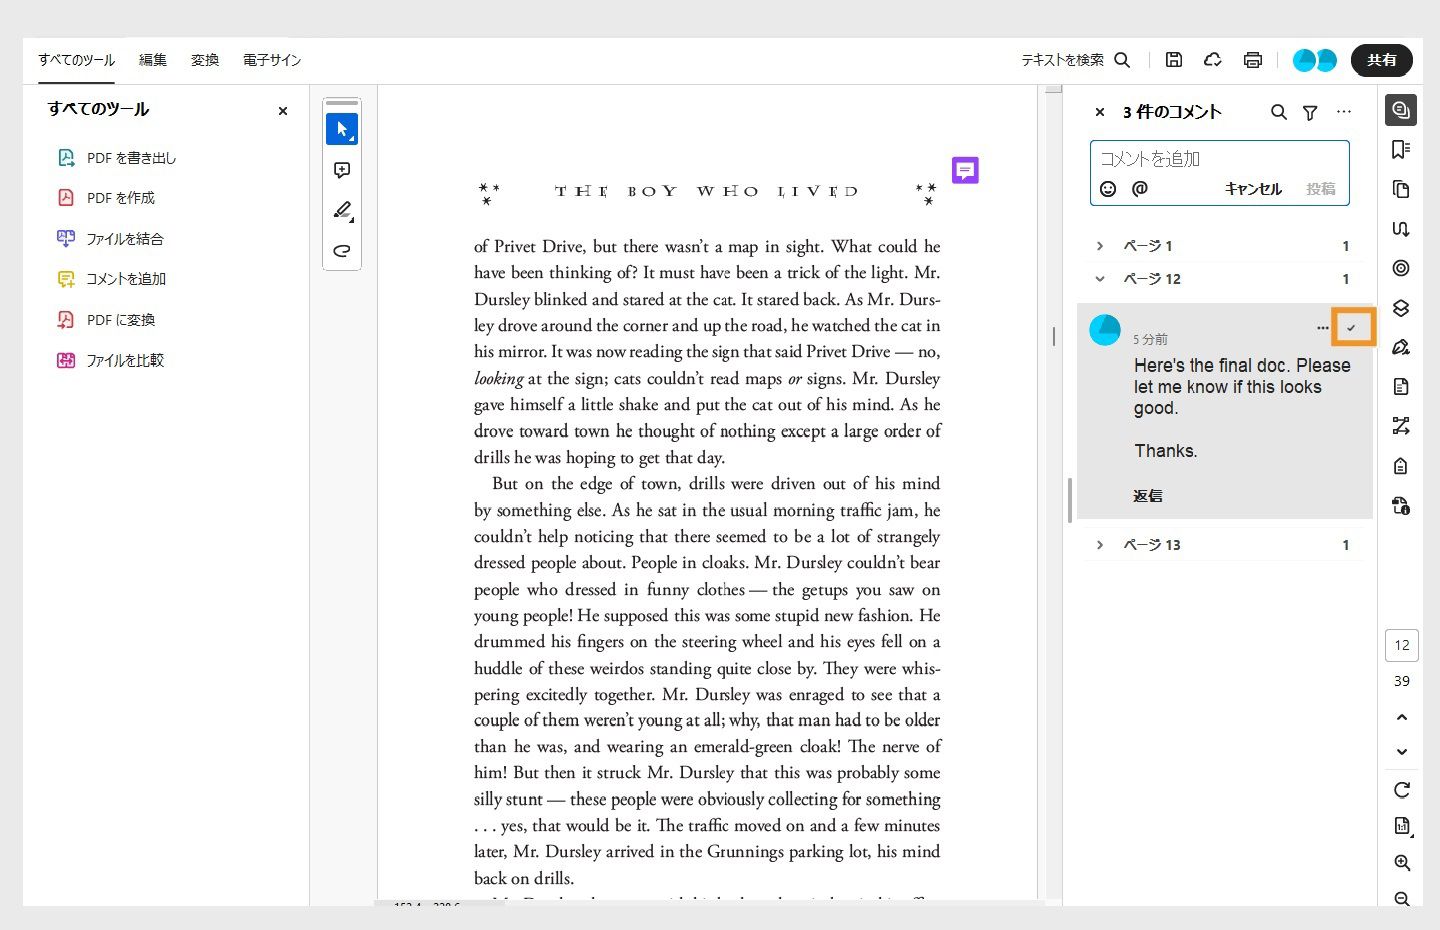Go to previous page with up chevron
The image size is (1440, 930).
click(x=1402, y=717)
